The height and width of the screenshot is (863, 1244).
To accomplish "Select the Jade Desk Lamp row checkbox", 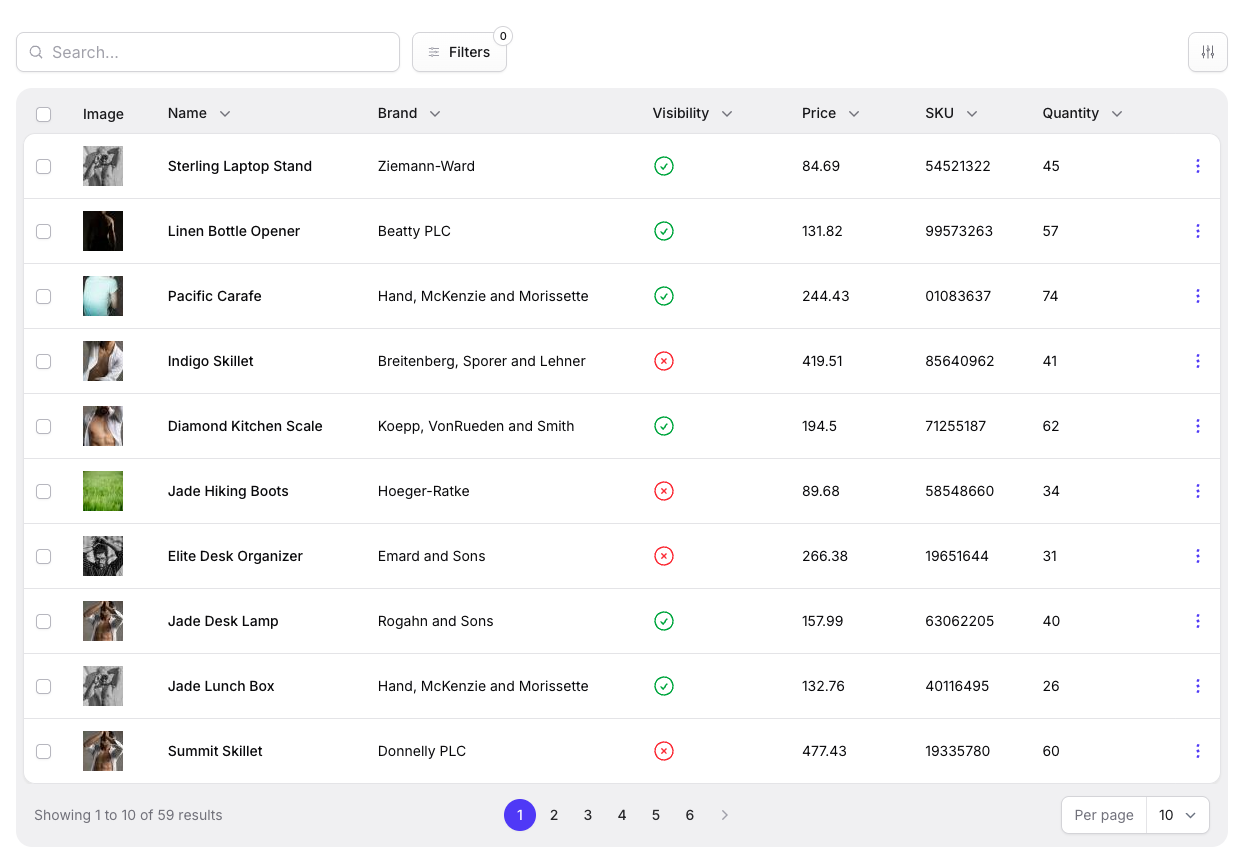I will point(43,621).
